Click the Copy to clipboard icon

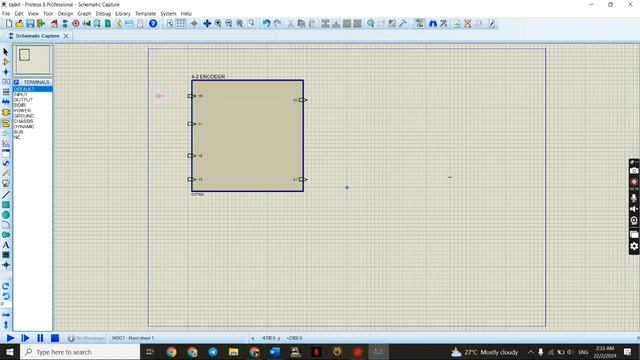coord(301,24)
